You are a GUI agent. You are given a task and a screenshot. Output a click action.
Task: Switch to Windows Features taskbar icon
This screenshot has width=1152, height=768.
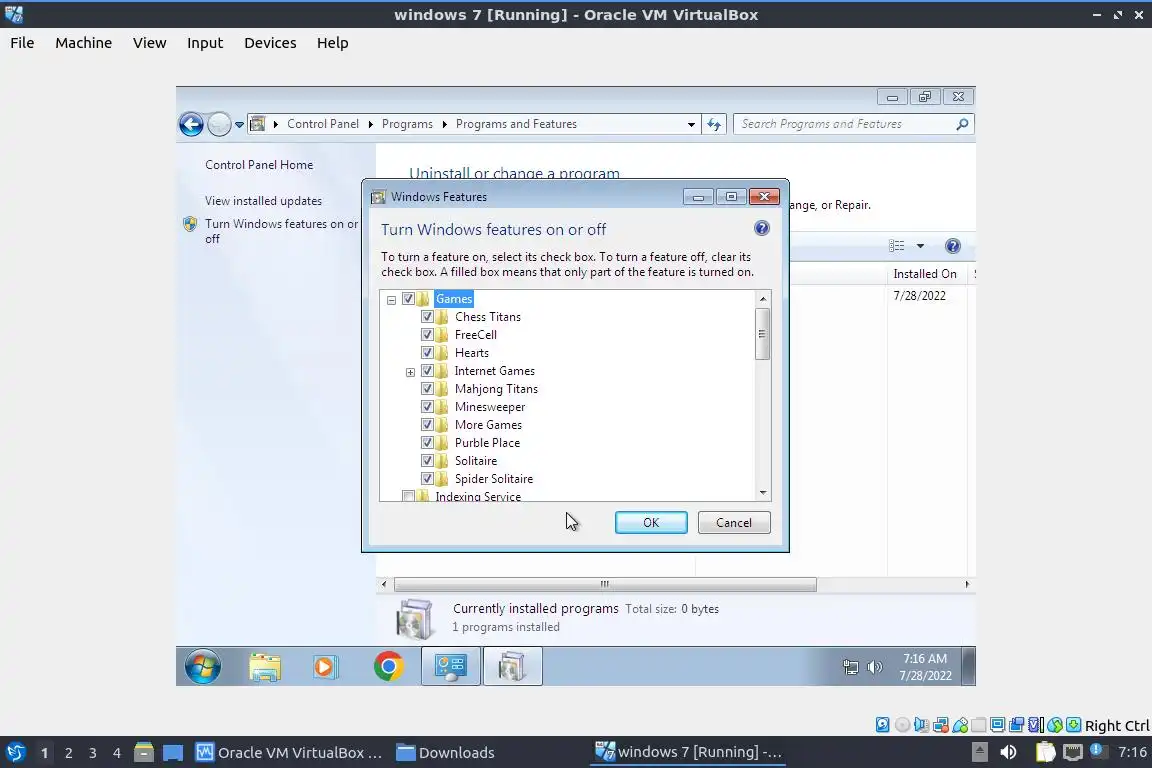(512, 667)
